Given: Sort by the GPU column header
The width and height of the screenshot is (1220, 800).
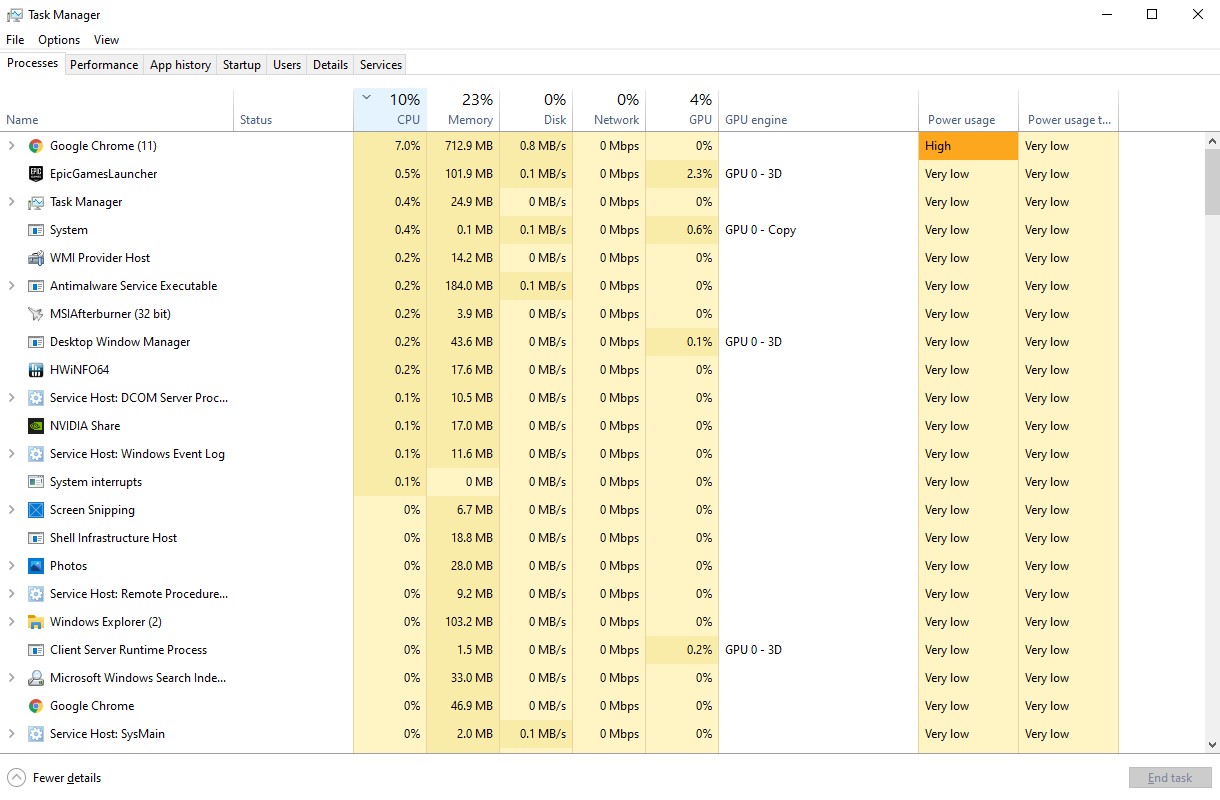Looking at the screenshot, I should [682, 110].
